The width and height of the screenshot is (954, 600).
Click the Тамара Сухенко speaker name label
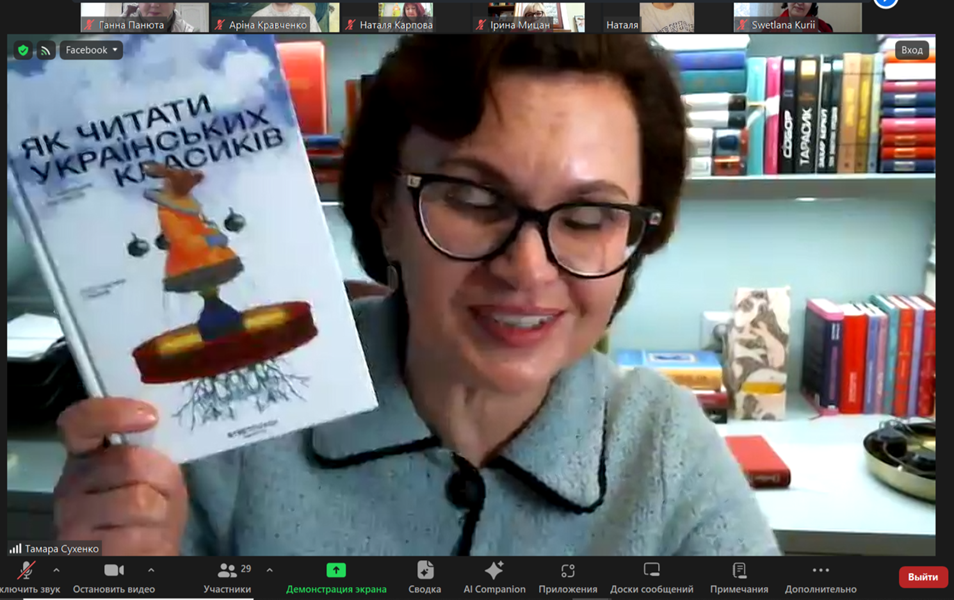click(61, 549)
